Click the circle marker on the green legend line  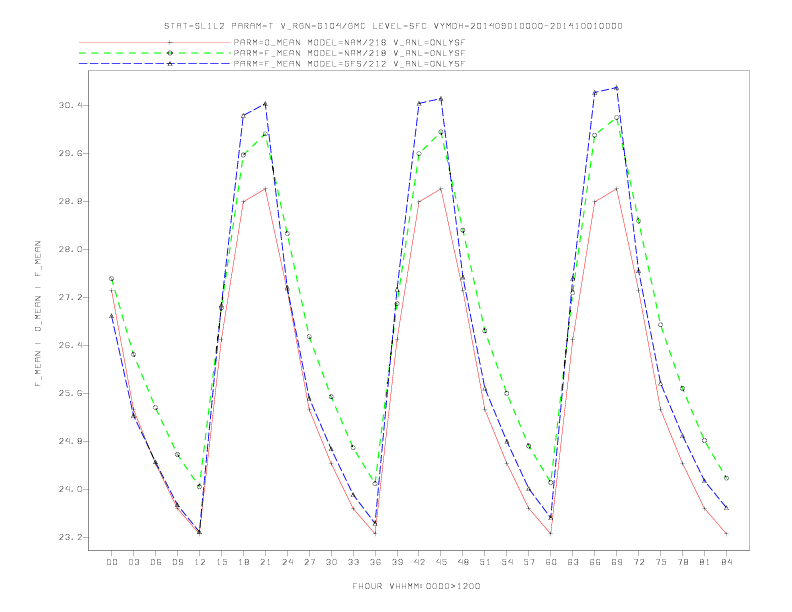point(170,53)
